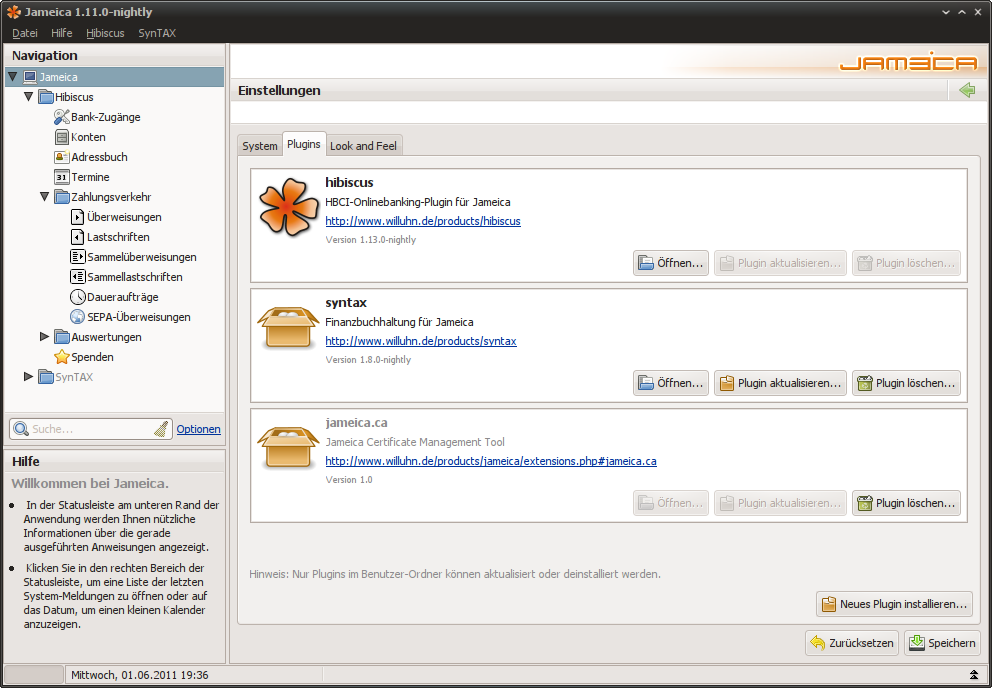Select Daueraufträge in navigation tree
Image resolution: width=992 pixels, height=688 pixels.
(x=123, y=297)
